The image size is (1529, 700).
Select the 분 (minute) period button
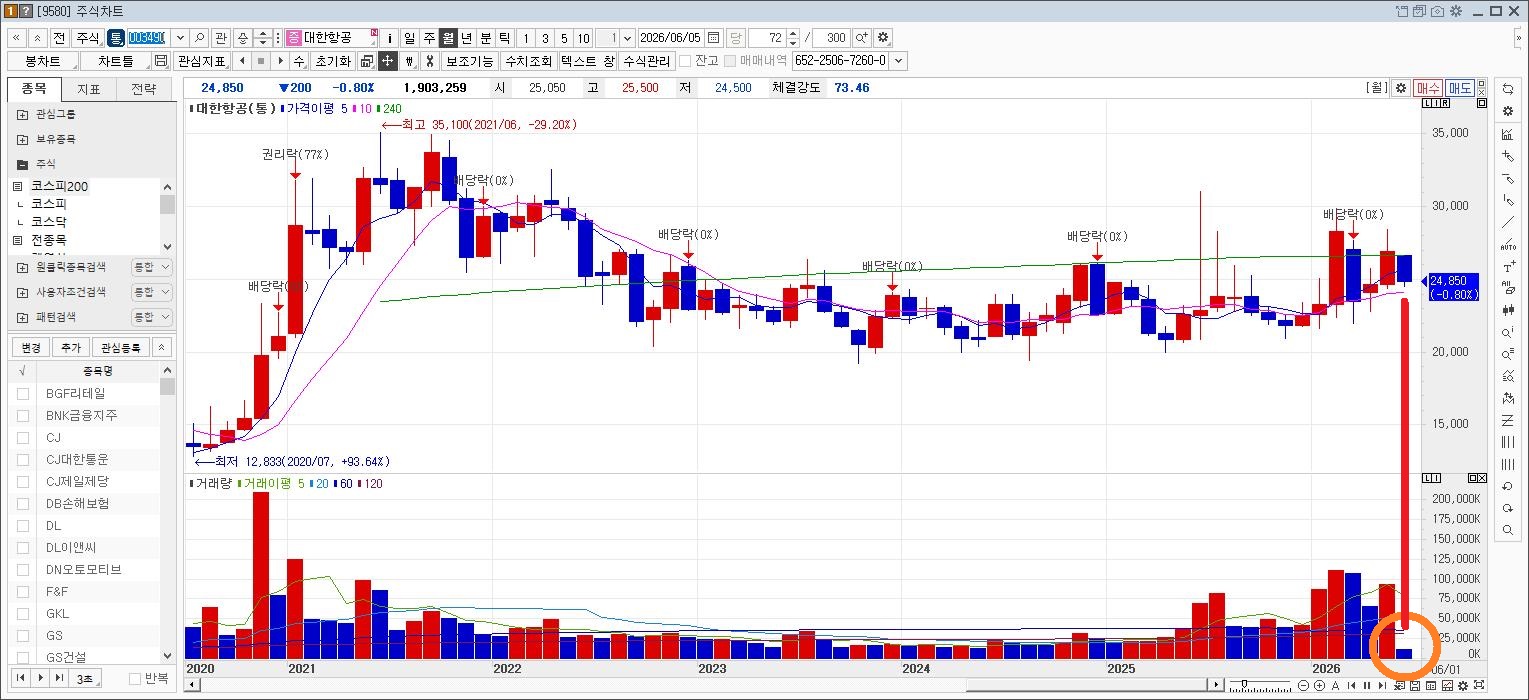point(486,38)
